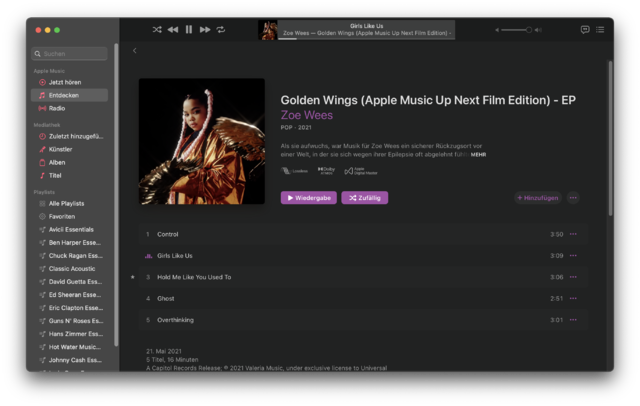
Task: Open Alle Playlists
Action: click(x=69, y=203)
